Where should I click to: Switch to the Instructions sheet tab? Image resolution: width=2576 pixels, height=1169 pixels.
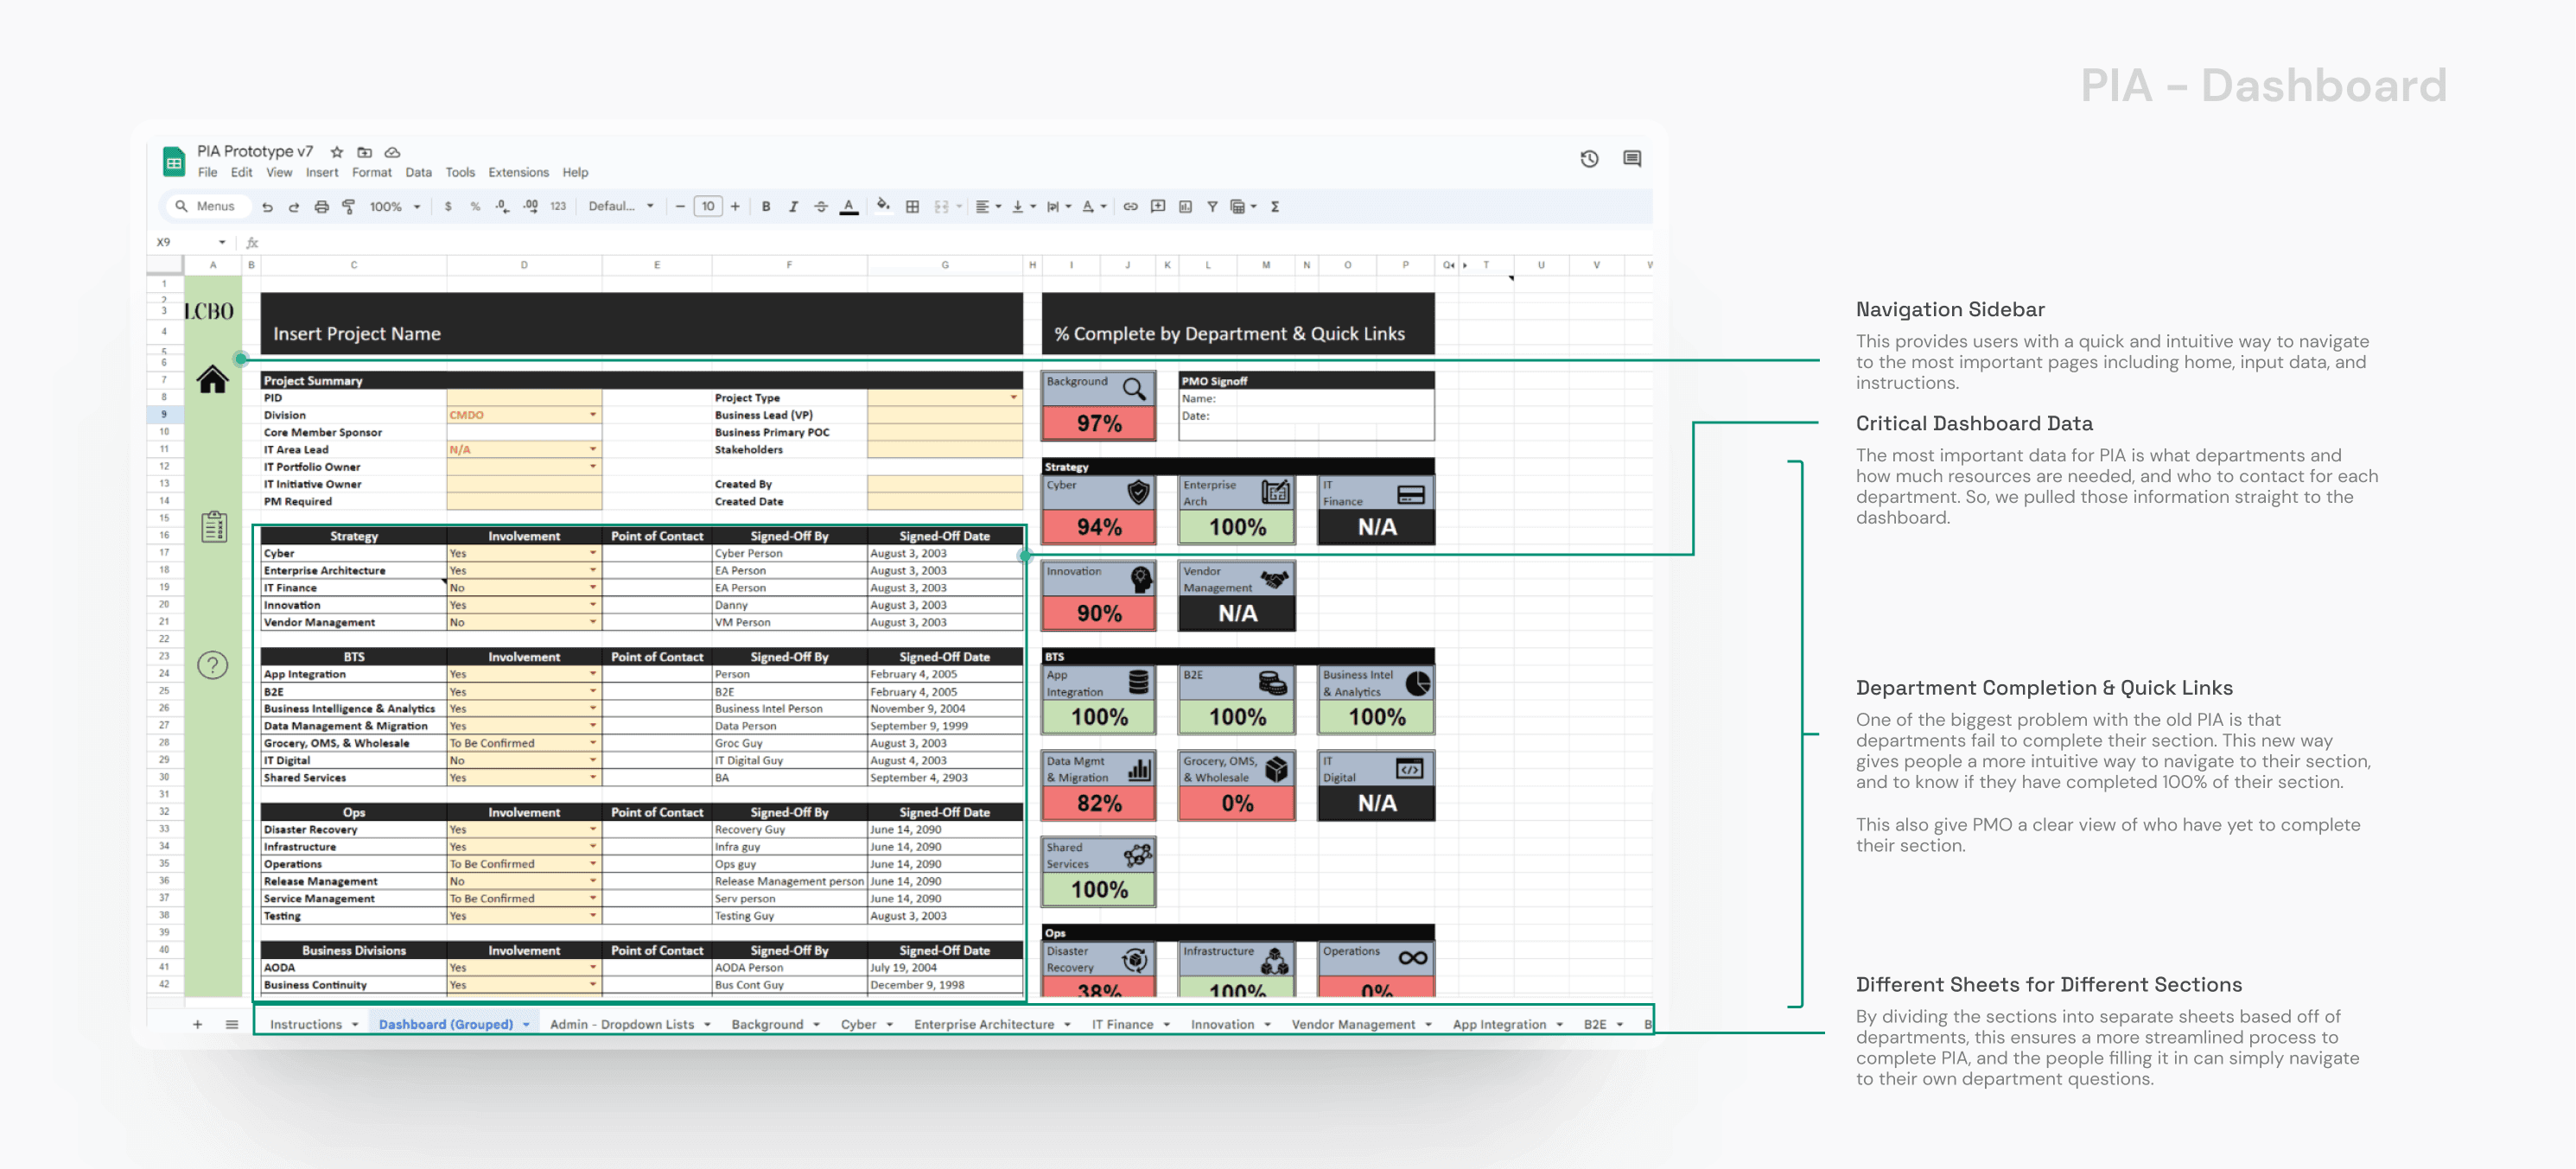coord(314,1025)
